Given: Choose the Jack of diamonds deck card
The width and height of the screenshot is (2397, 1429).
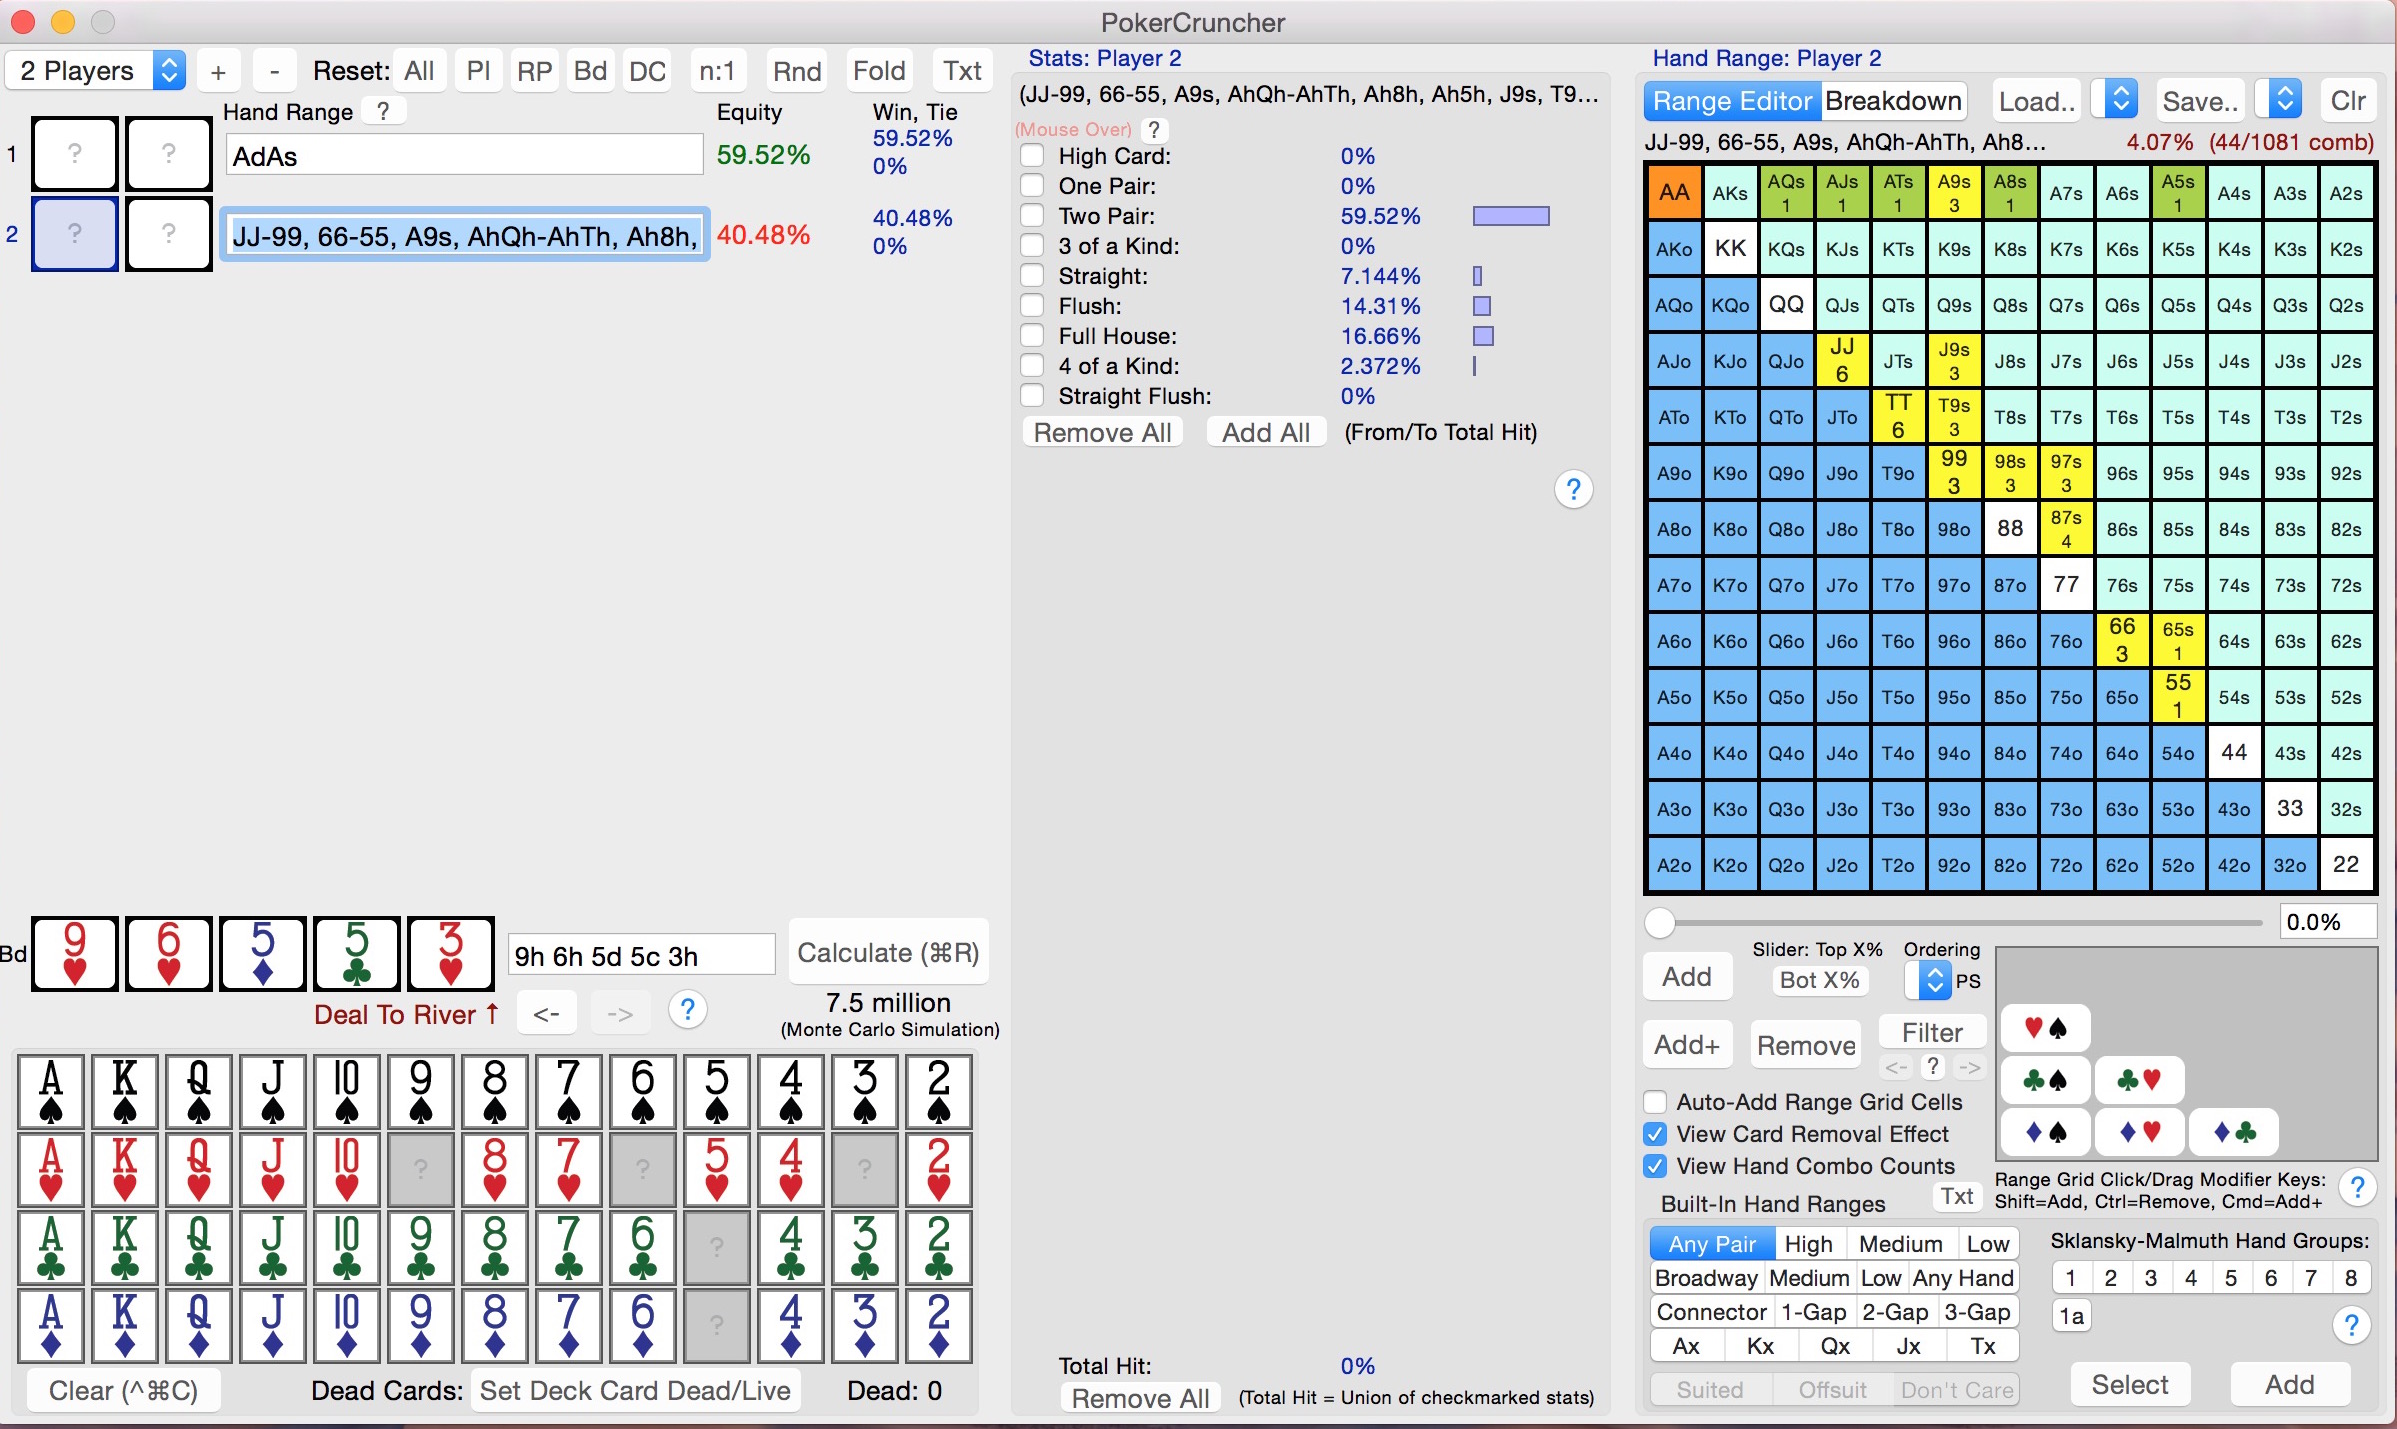Looking at the screenshot, I should coord(273,1325).
